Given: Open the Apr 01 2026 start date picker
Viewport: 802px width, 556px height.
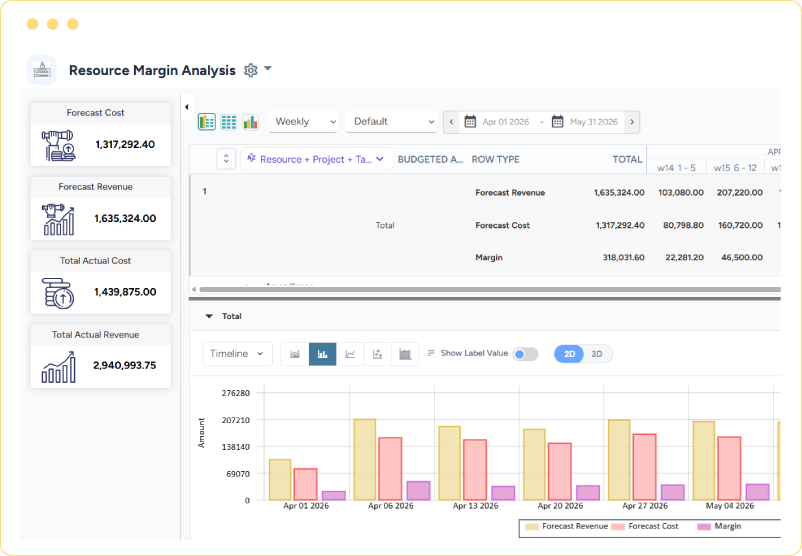Looking at the screenshot, I should click(497, 122).
